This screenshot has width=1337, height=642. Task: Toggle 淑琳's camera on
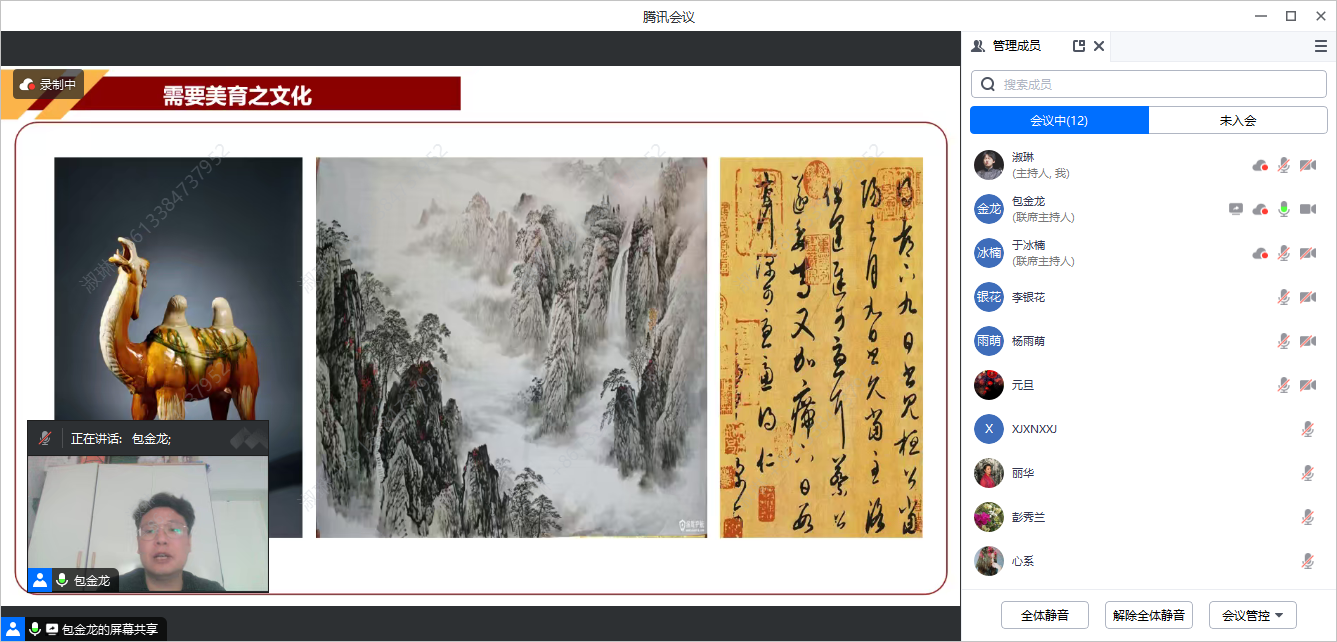1307,165
